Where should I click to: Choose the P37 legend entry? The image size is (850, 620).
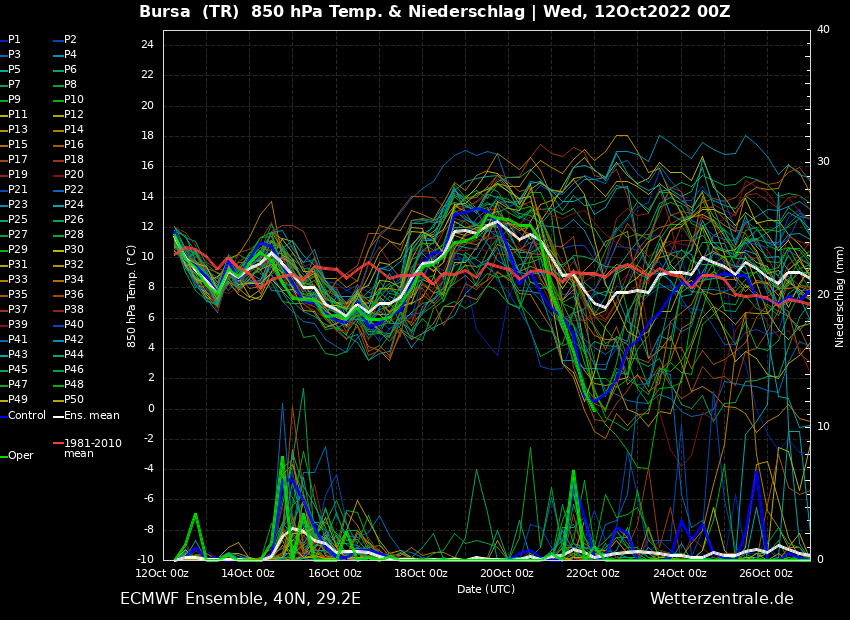14,309
